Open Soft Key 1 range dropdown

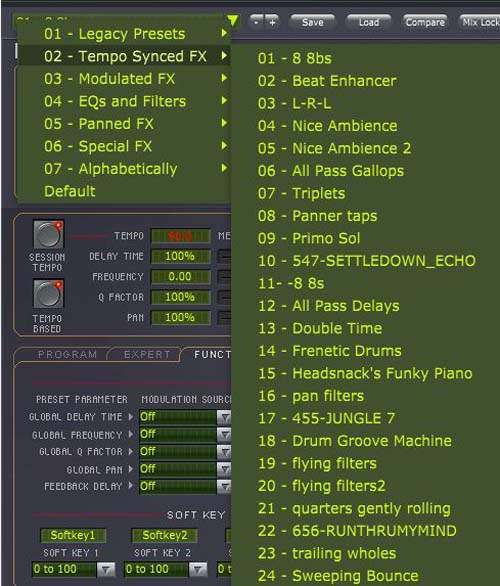pos(106,569)
